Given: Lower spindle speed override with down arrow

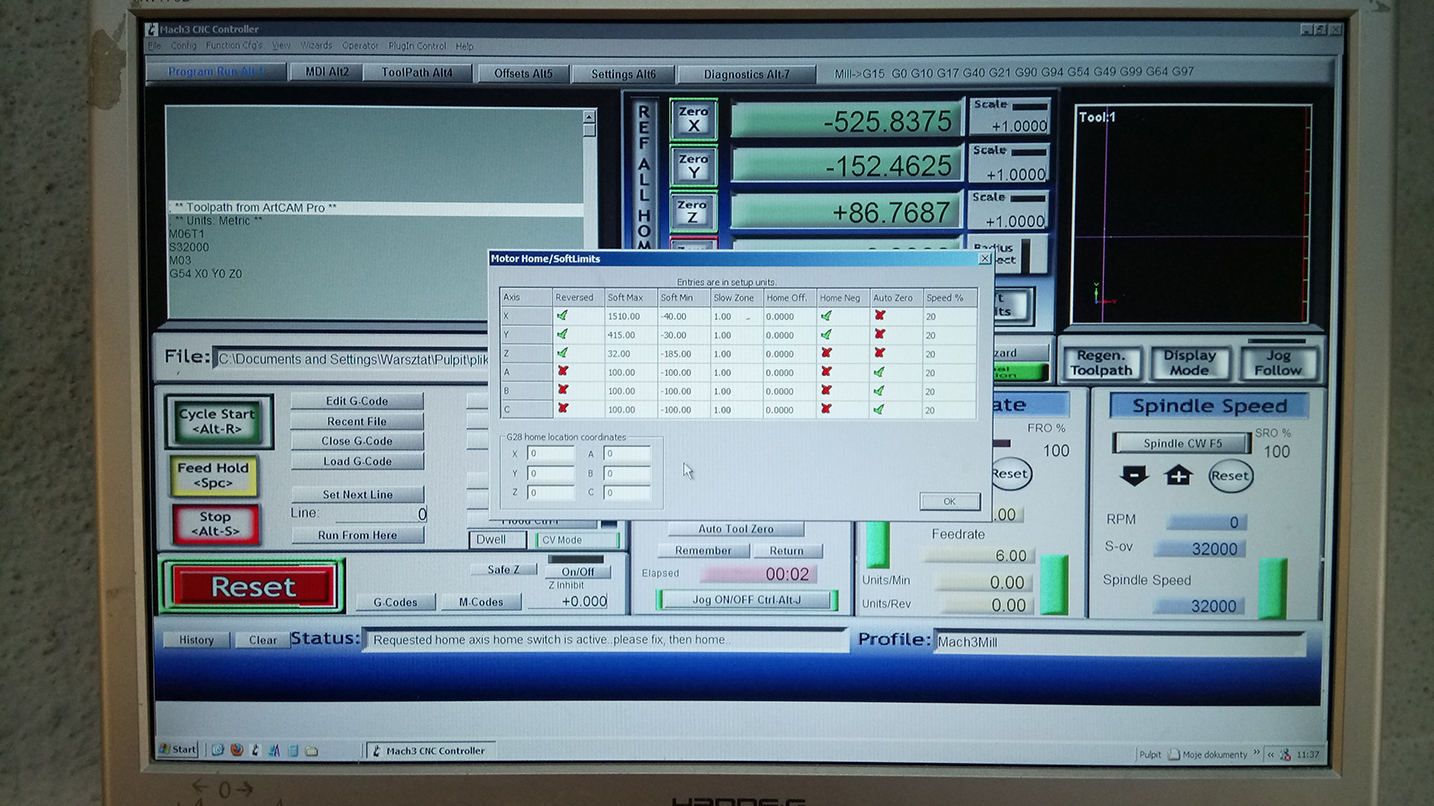Looking at the screenshot, I should pyautogui.click(x=1134, y=476).
